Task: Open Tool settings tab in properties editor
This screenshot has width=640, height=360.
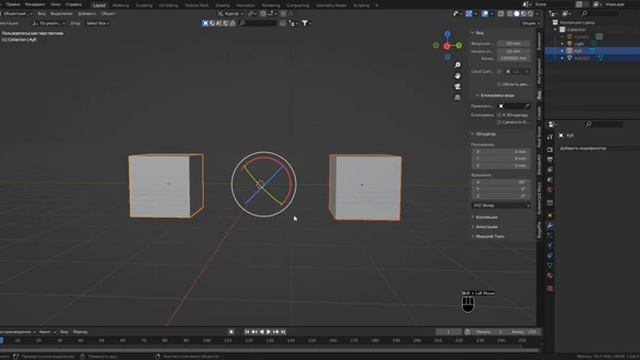Action: click(x=550, y=137)
